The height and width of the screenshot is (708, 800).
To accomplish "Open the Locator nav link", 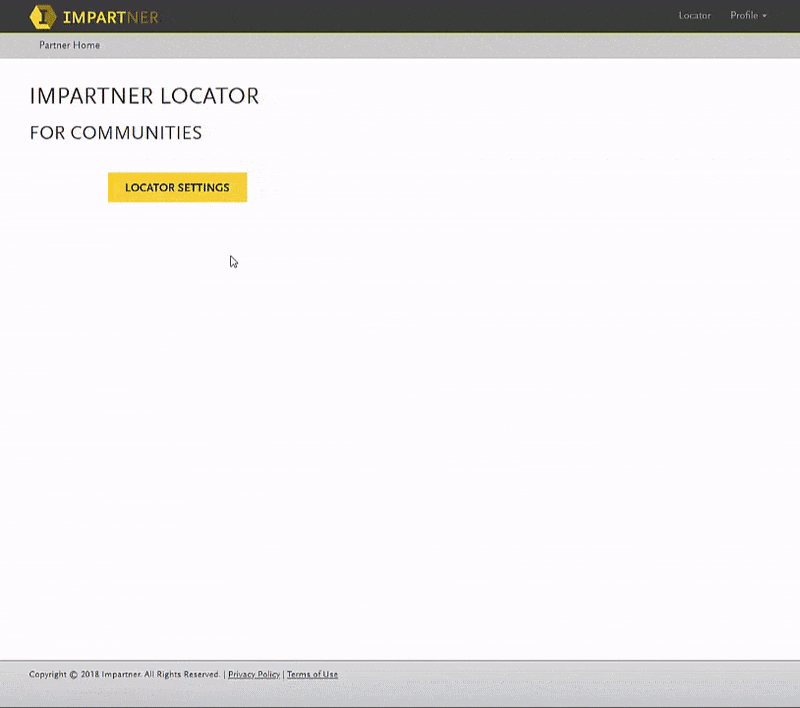I will pyautogui.click(x=694, y=15).
